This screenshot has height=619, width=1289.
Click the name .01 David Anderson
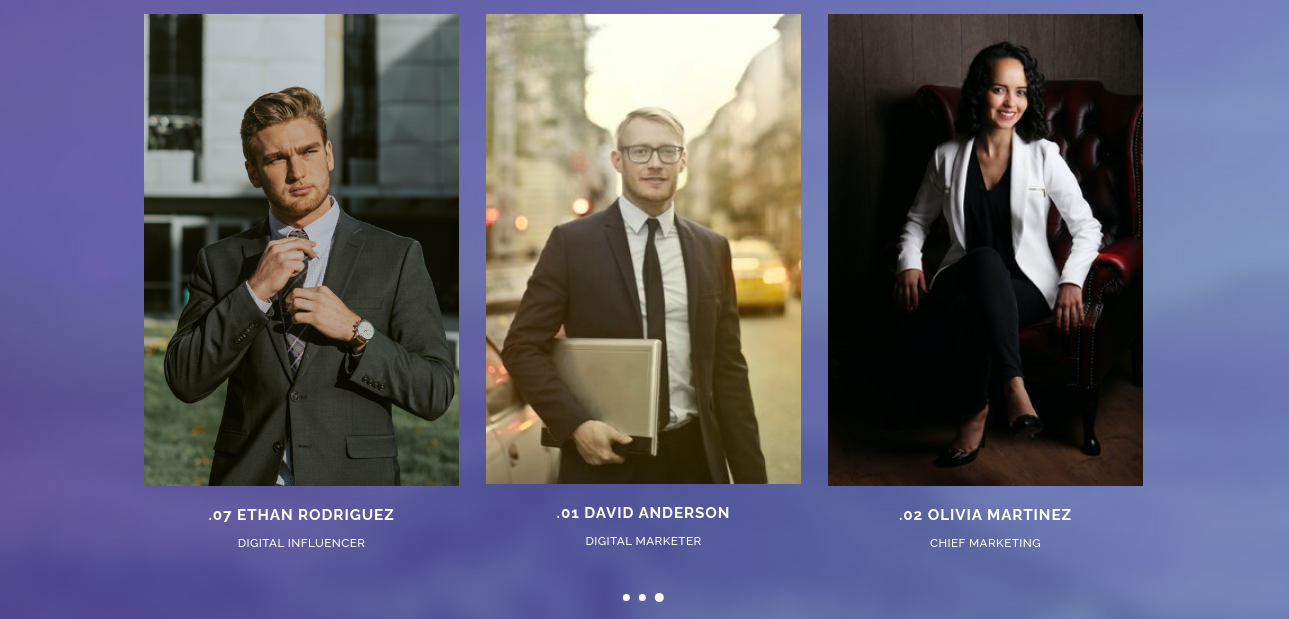click(x=643, y=513)
